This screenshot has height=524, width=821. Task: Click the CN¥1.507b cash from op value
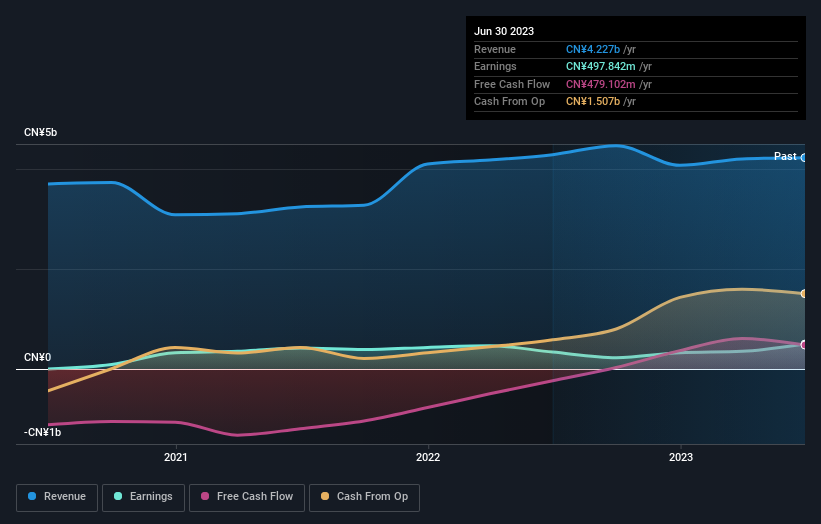point(593,102)
